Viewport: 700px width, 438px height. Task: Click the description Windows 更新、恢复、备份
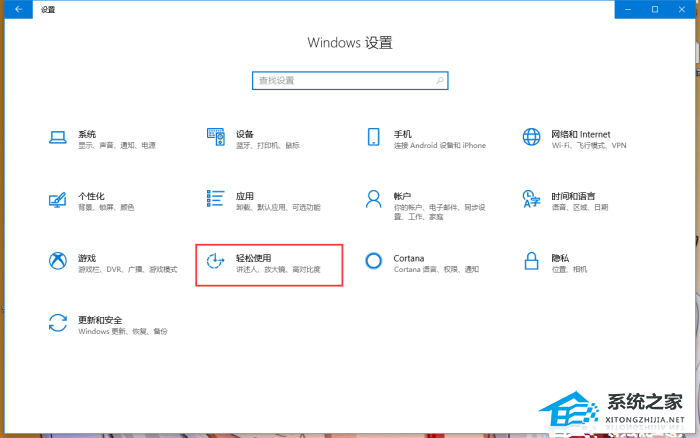122,331
